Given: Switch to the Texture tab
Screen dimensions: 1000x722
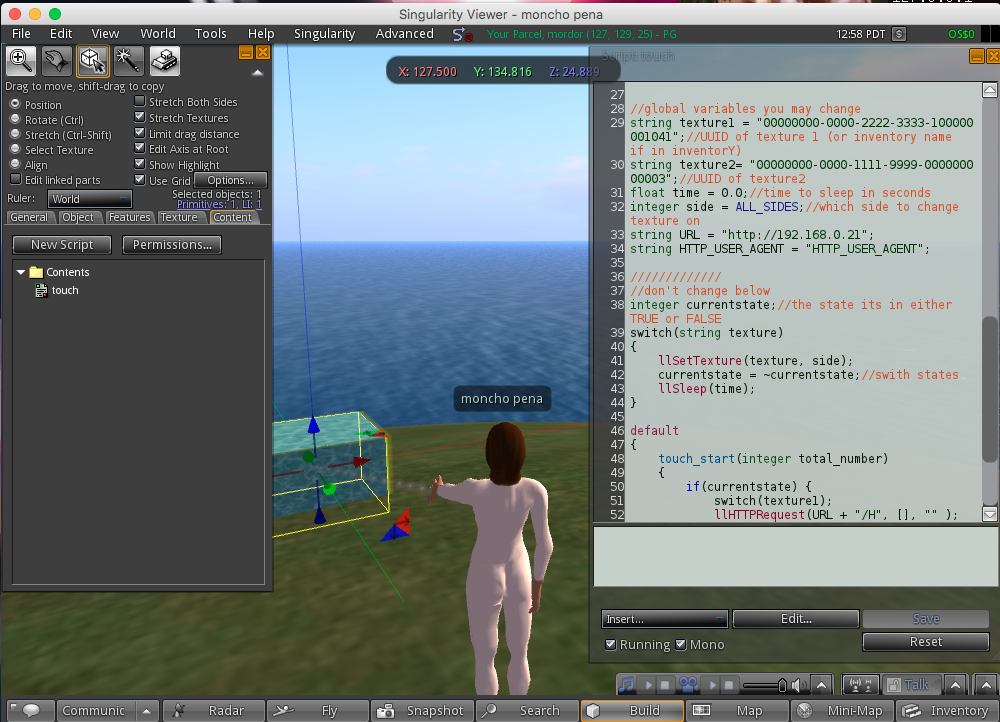Looking at the screenshot, I should [179, 217].
